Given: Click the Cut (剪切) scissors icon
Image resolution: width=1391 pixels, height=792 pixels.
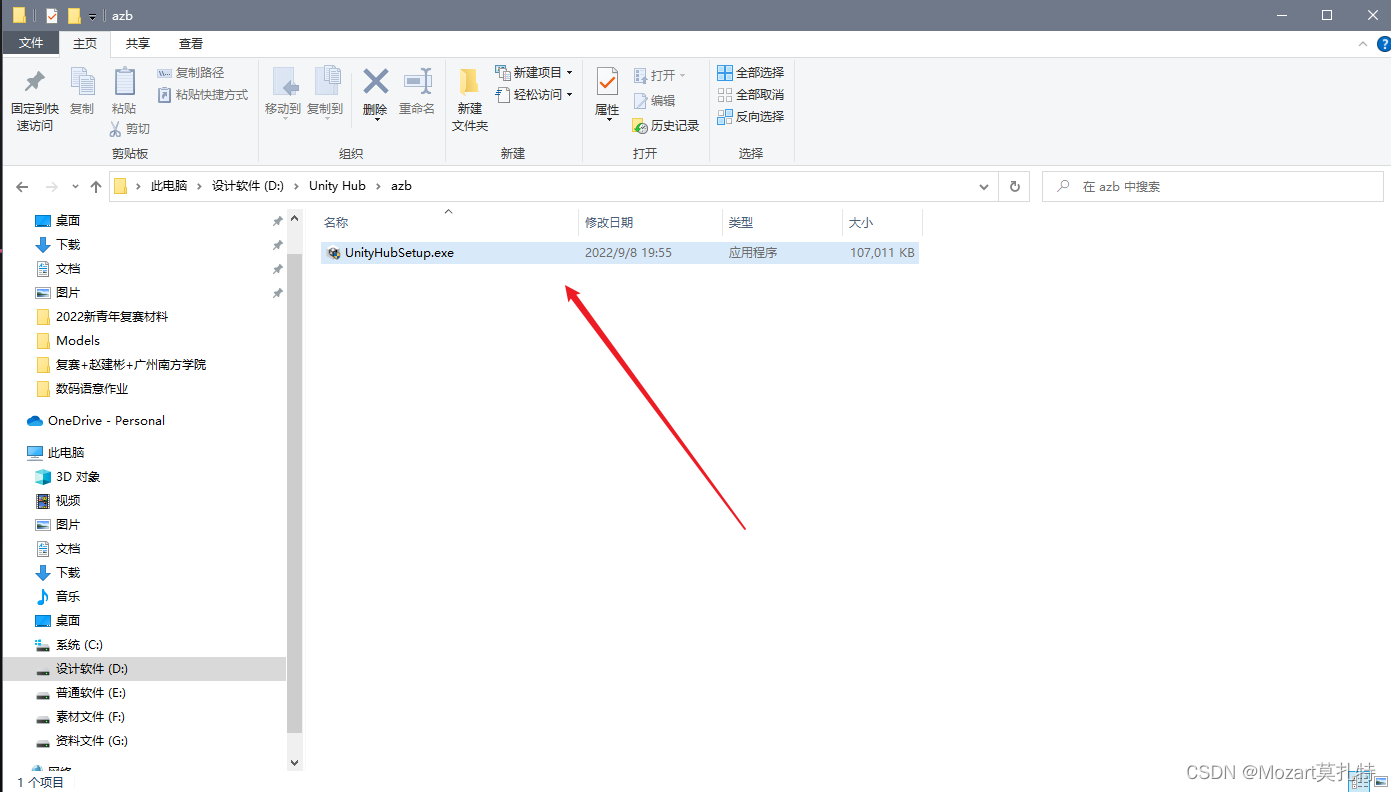Looking at the screenshot, I should [x=116, y=129].
